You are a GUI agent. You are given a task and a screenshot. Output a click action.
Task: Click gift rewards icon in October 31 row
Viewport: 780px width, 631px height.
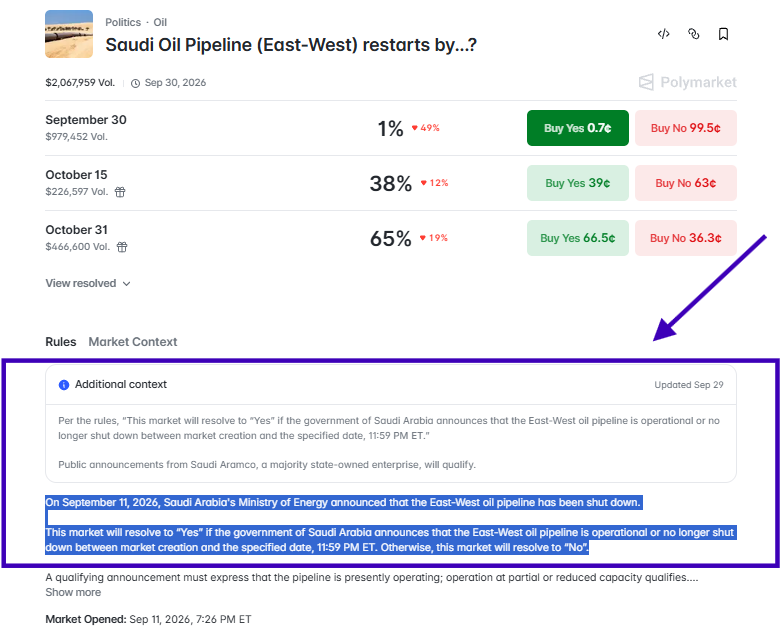tap(122, 247)
